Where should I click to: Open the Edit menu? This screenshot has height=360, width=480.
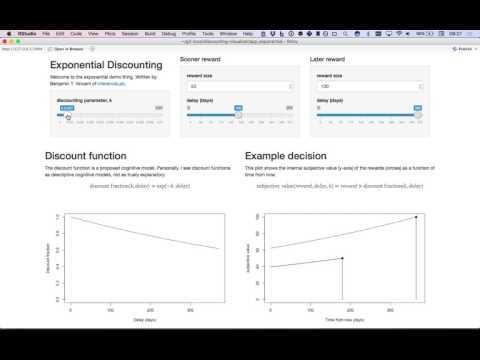click(x=60, y=34)
